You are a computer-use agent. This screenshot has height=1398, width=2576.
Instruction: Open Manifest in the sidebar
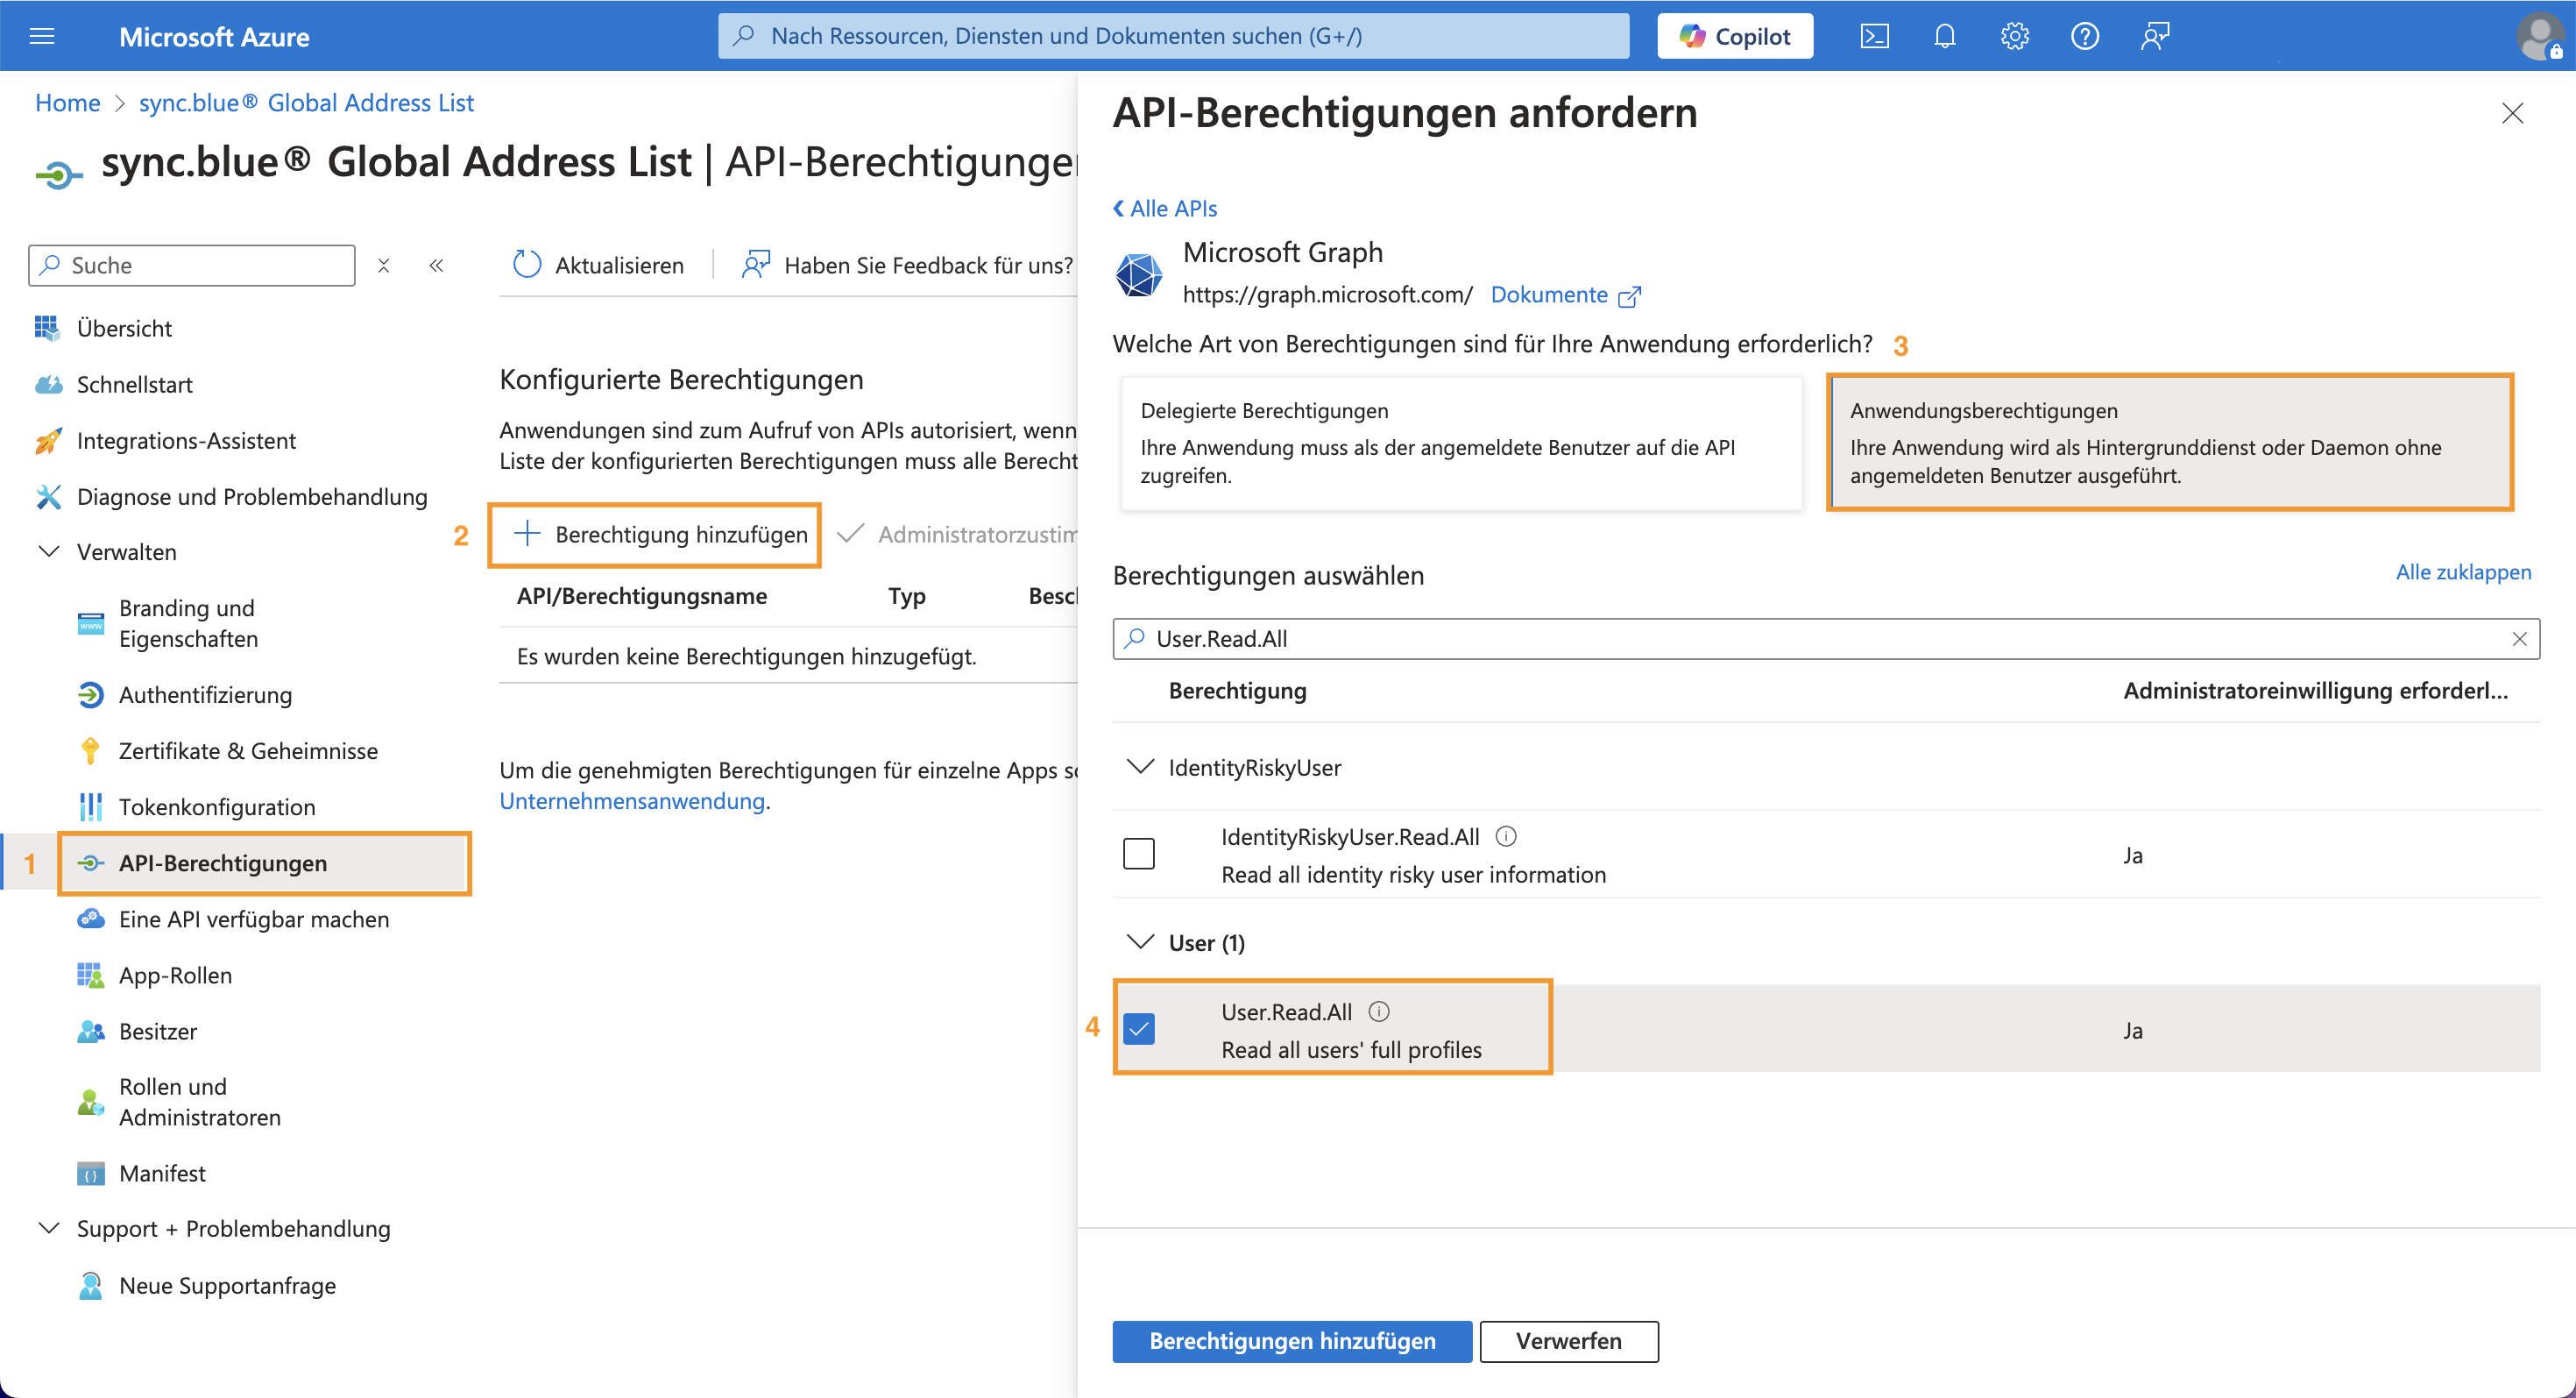(162, 1173)
